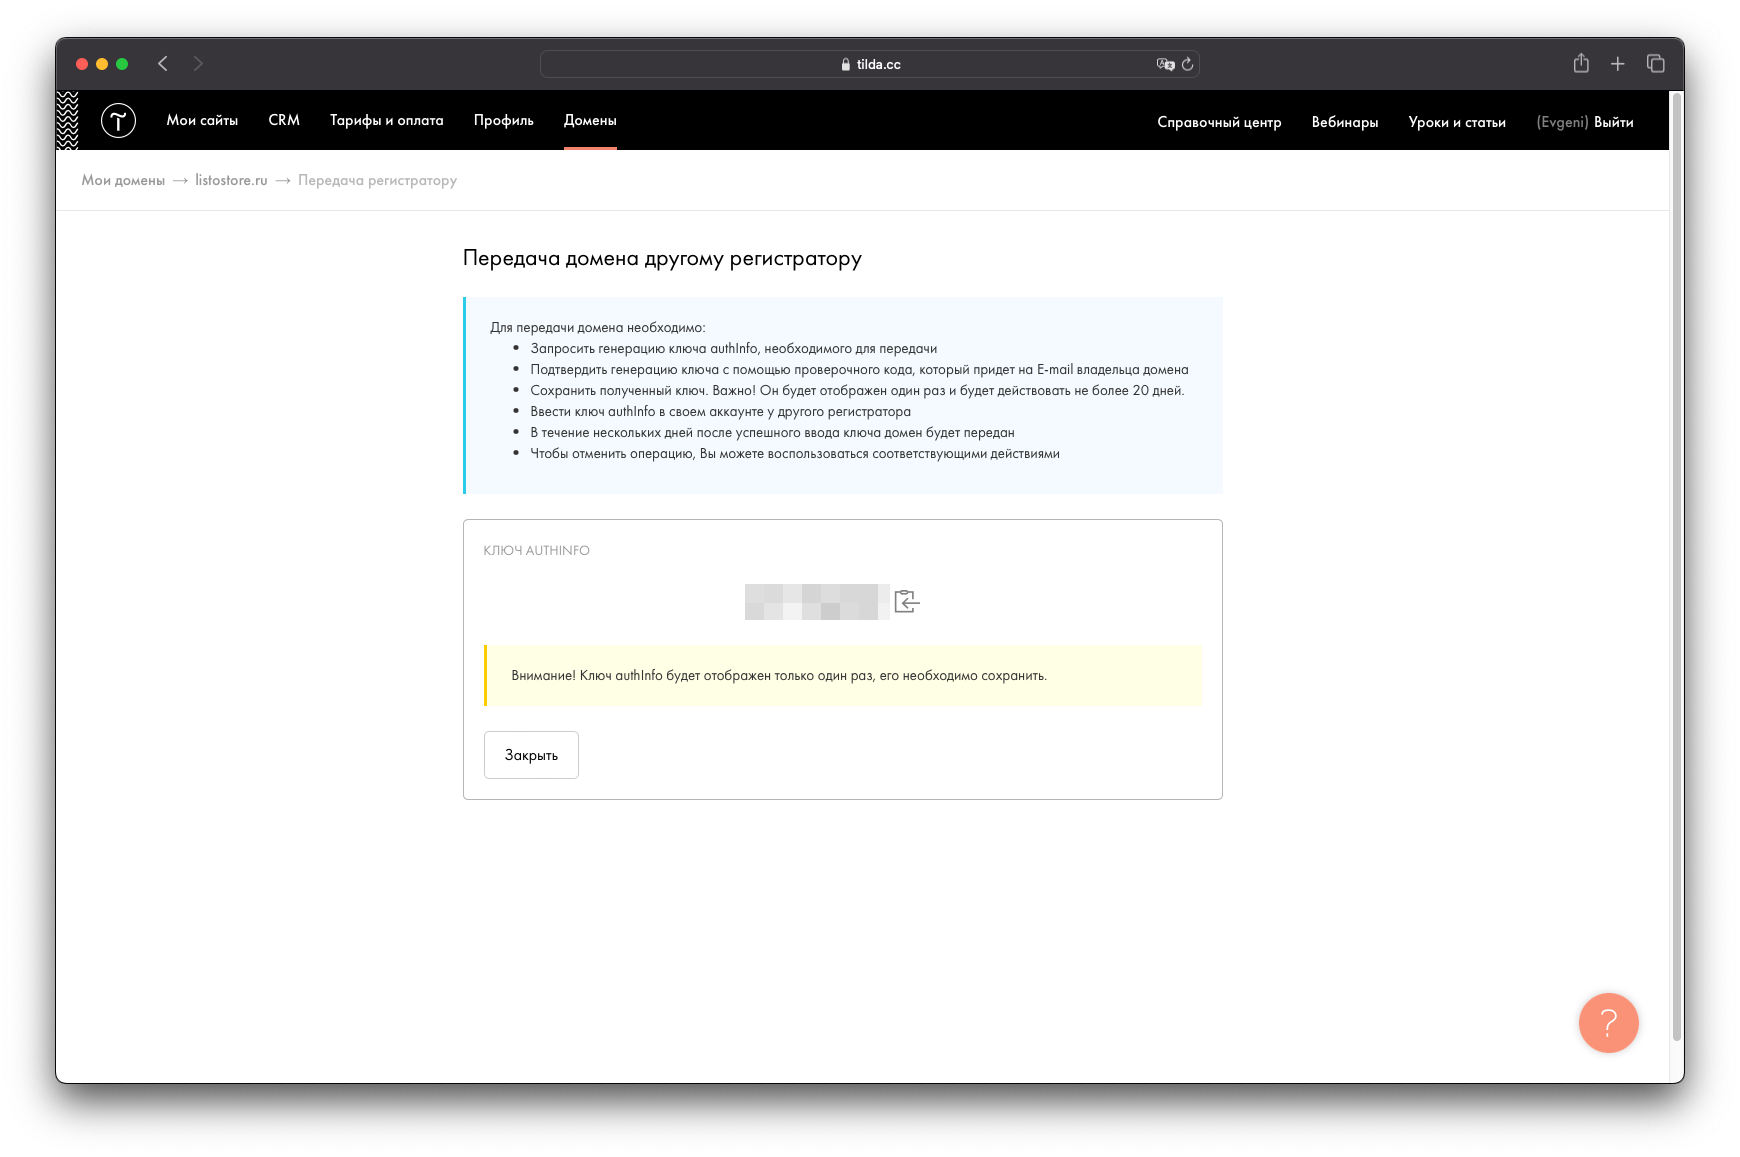Screen dimensions: 1740x1157
Task: Open the Профиль section
Action: pos(504,120)
